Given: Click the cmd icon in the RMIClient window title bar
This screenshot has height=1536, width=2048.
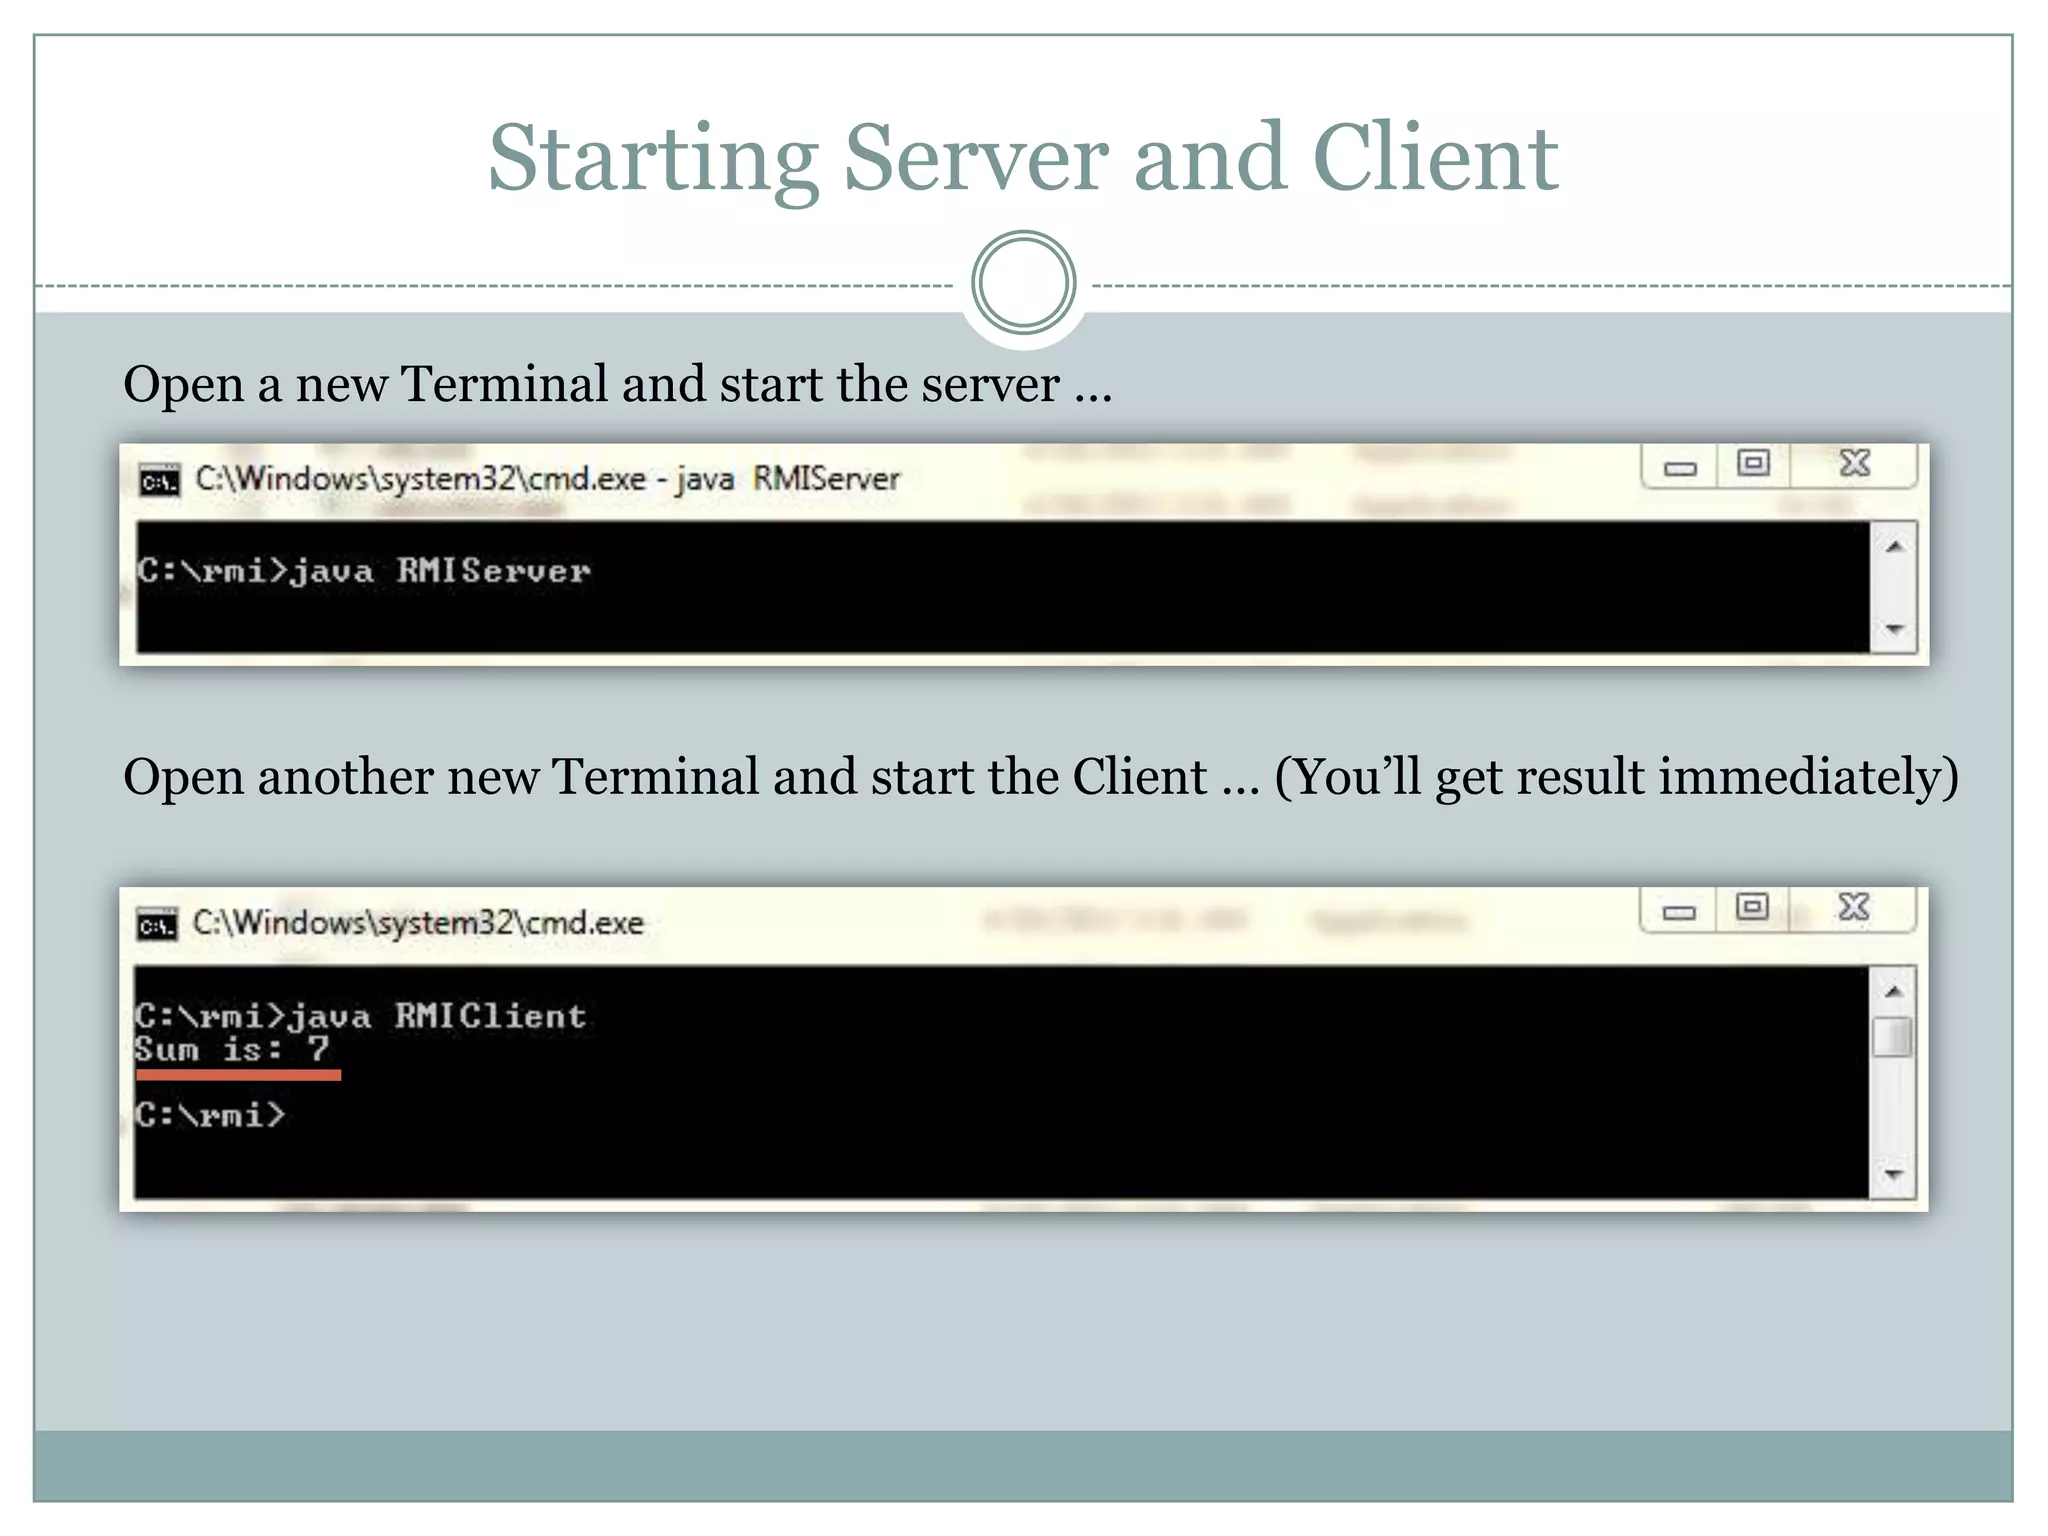Looking at the screenshot, I should tap(156, 924).
